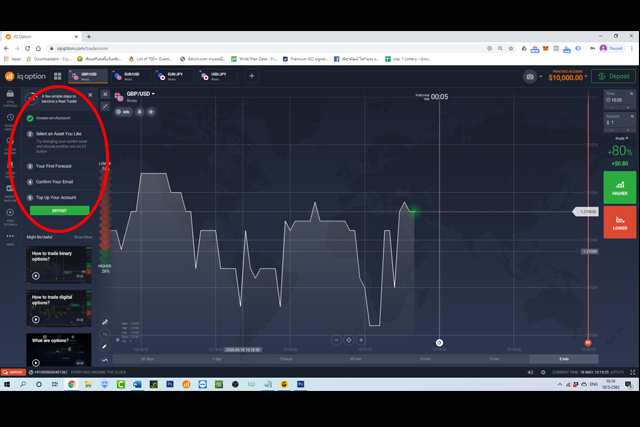Click the star favorite icon under GBP/USD

pos(151,111)
